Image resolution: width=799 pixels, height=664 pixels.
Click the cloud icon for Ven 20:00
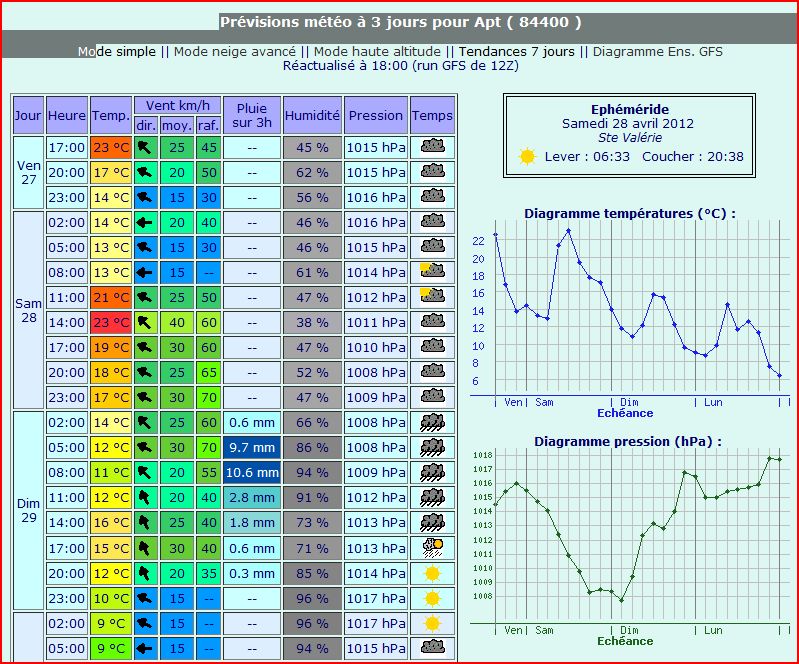click(x=433, y=172)
